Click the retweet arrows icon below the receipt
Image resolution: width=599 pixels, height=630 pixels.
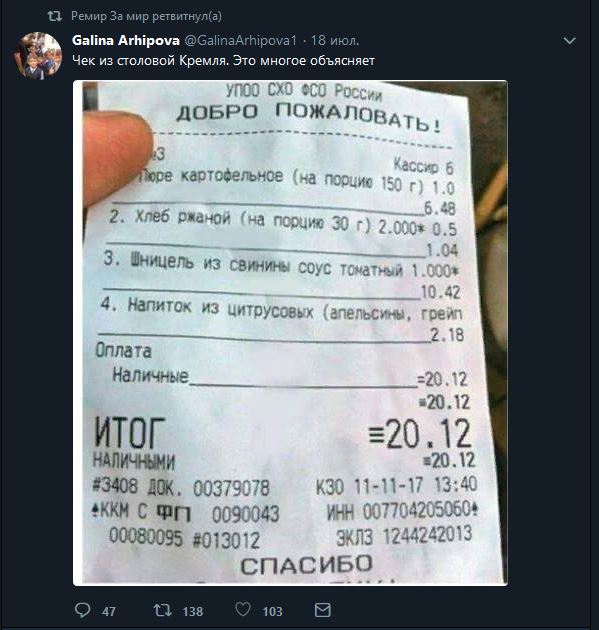(x=162, y=610)
